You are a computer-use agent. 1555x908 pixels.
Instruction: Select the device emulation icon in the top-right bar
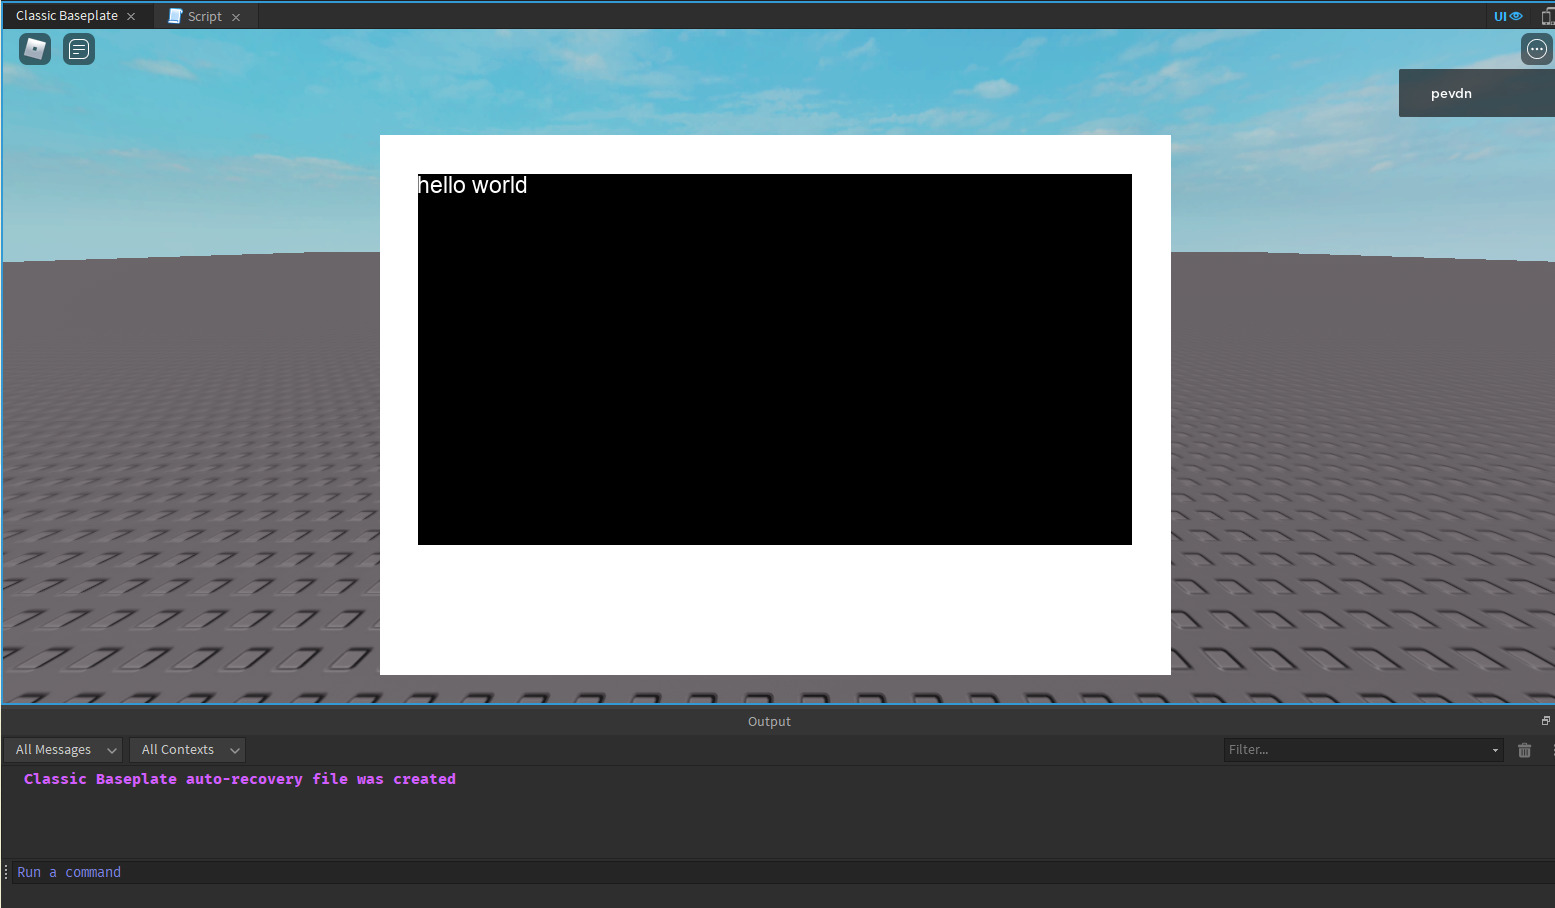click(x=1548, y=15)
